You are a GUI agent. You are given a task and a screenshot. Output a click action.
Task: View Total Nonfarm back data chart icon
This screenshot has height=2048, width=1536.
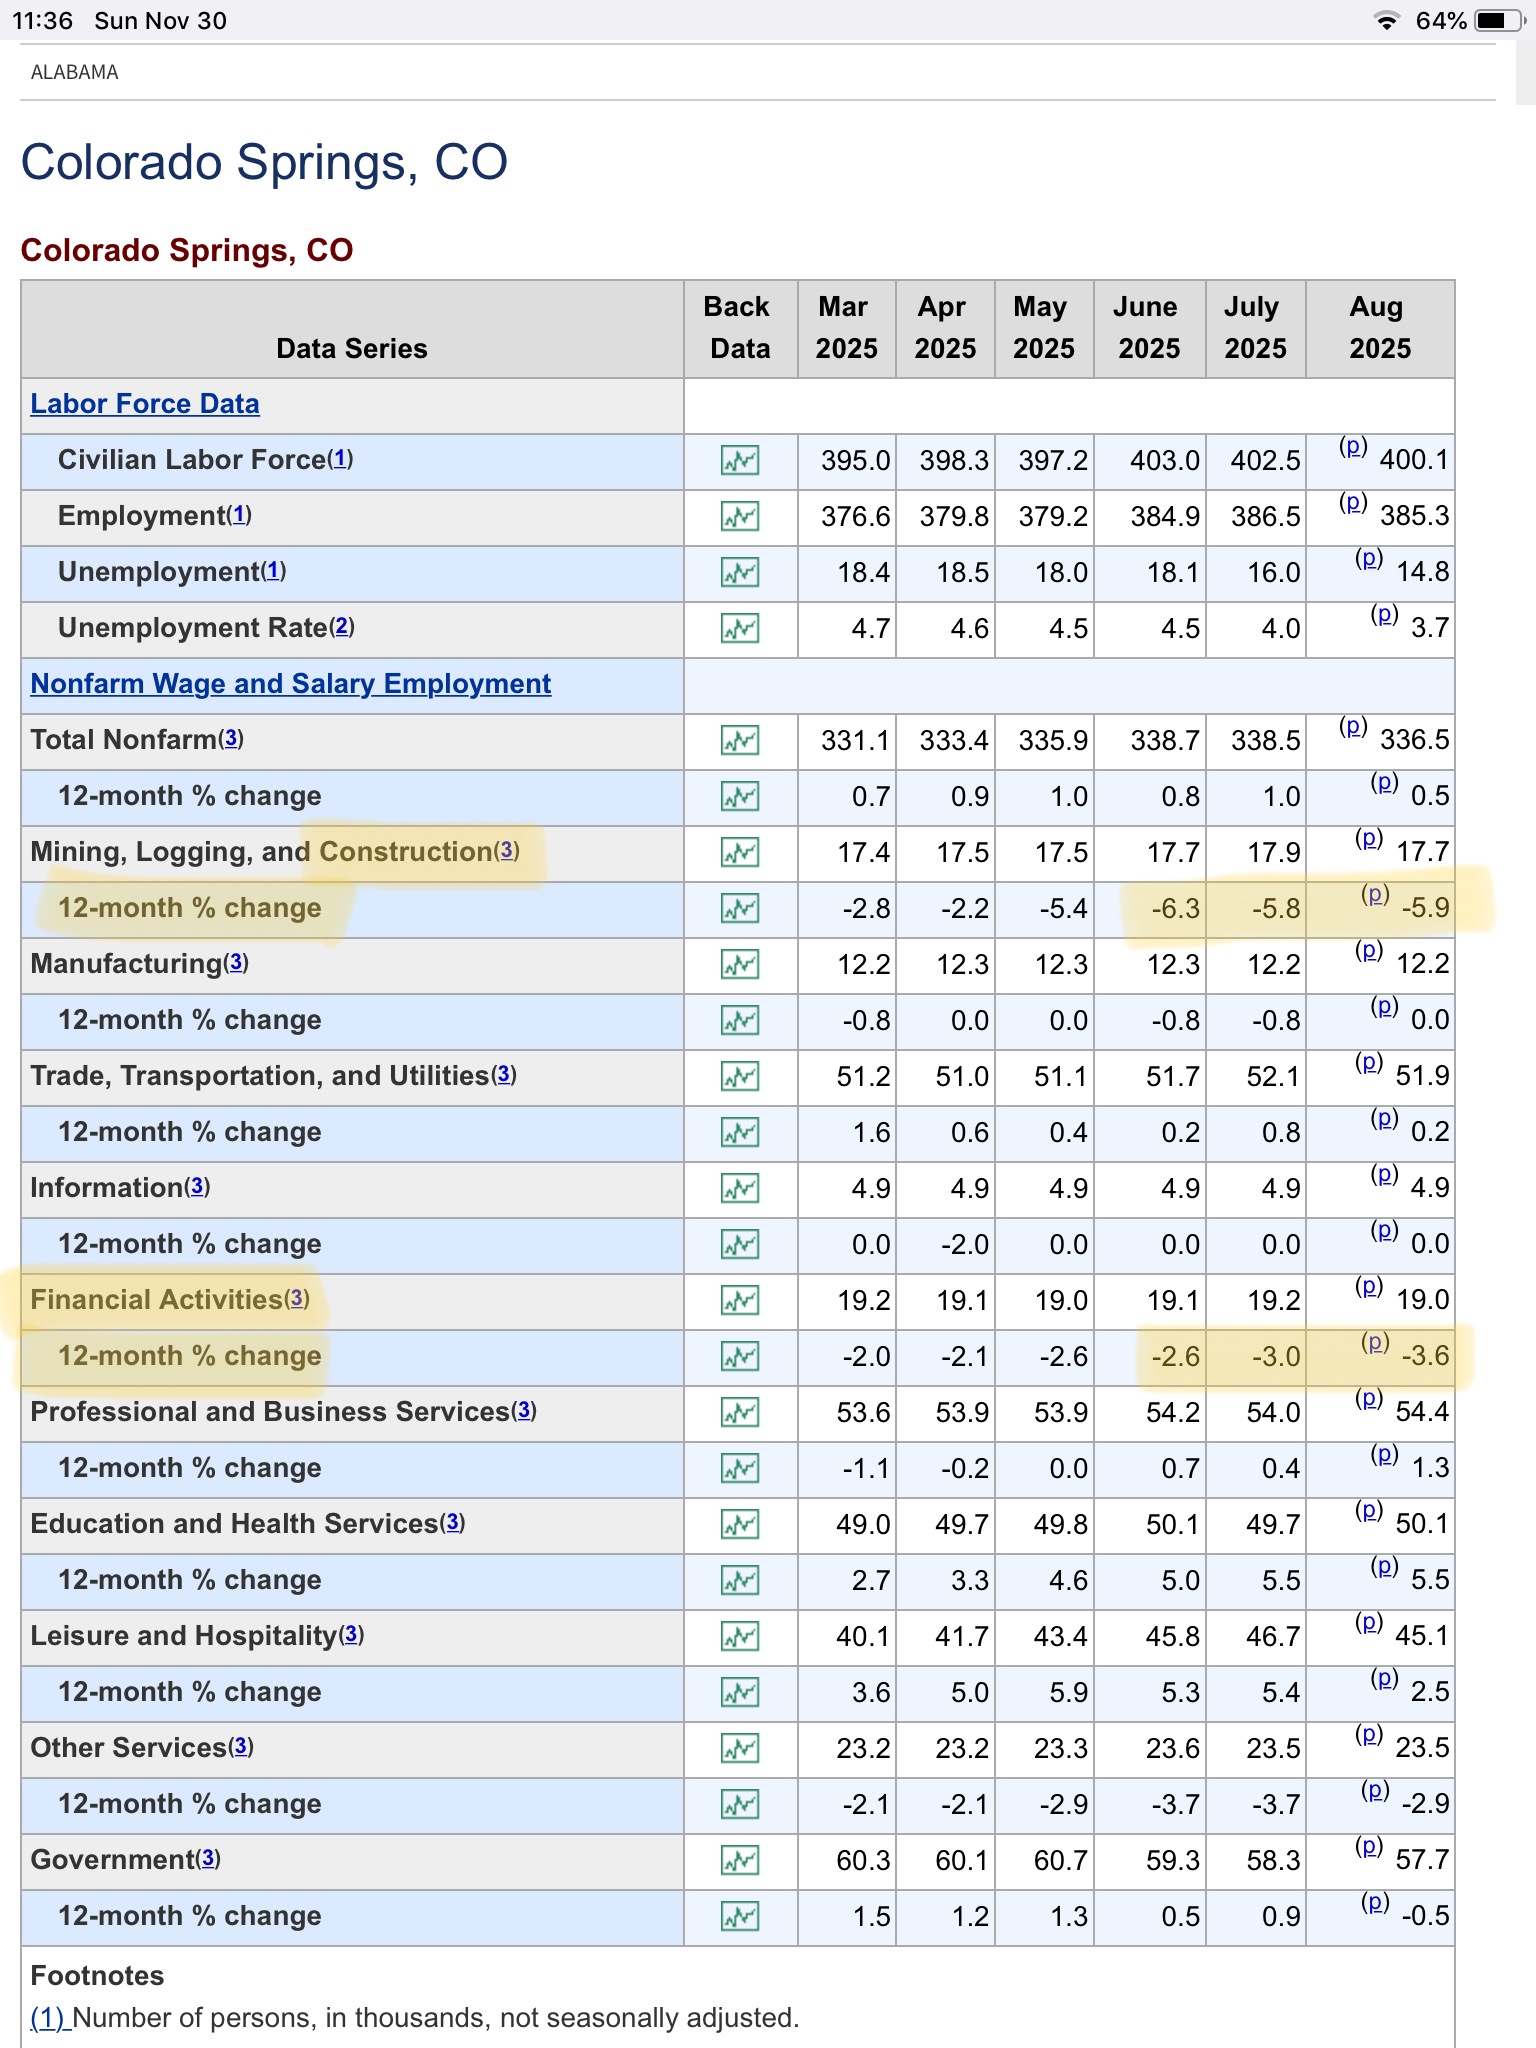tap(739, 741)
